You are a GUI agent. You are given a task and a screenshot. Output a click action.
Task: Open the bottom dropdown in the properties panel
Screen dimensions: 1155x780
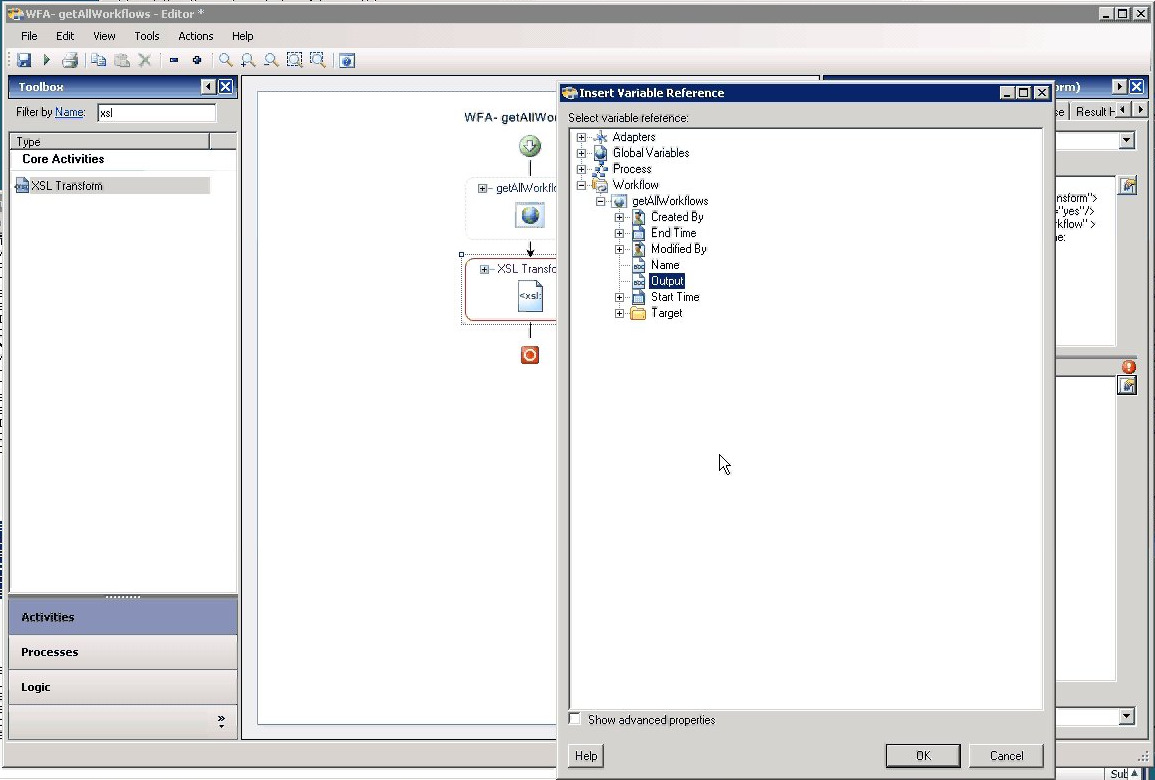[1126, 716]
